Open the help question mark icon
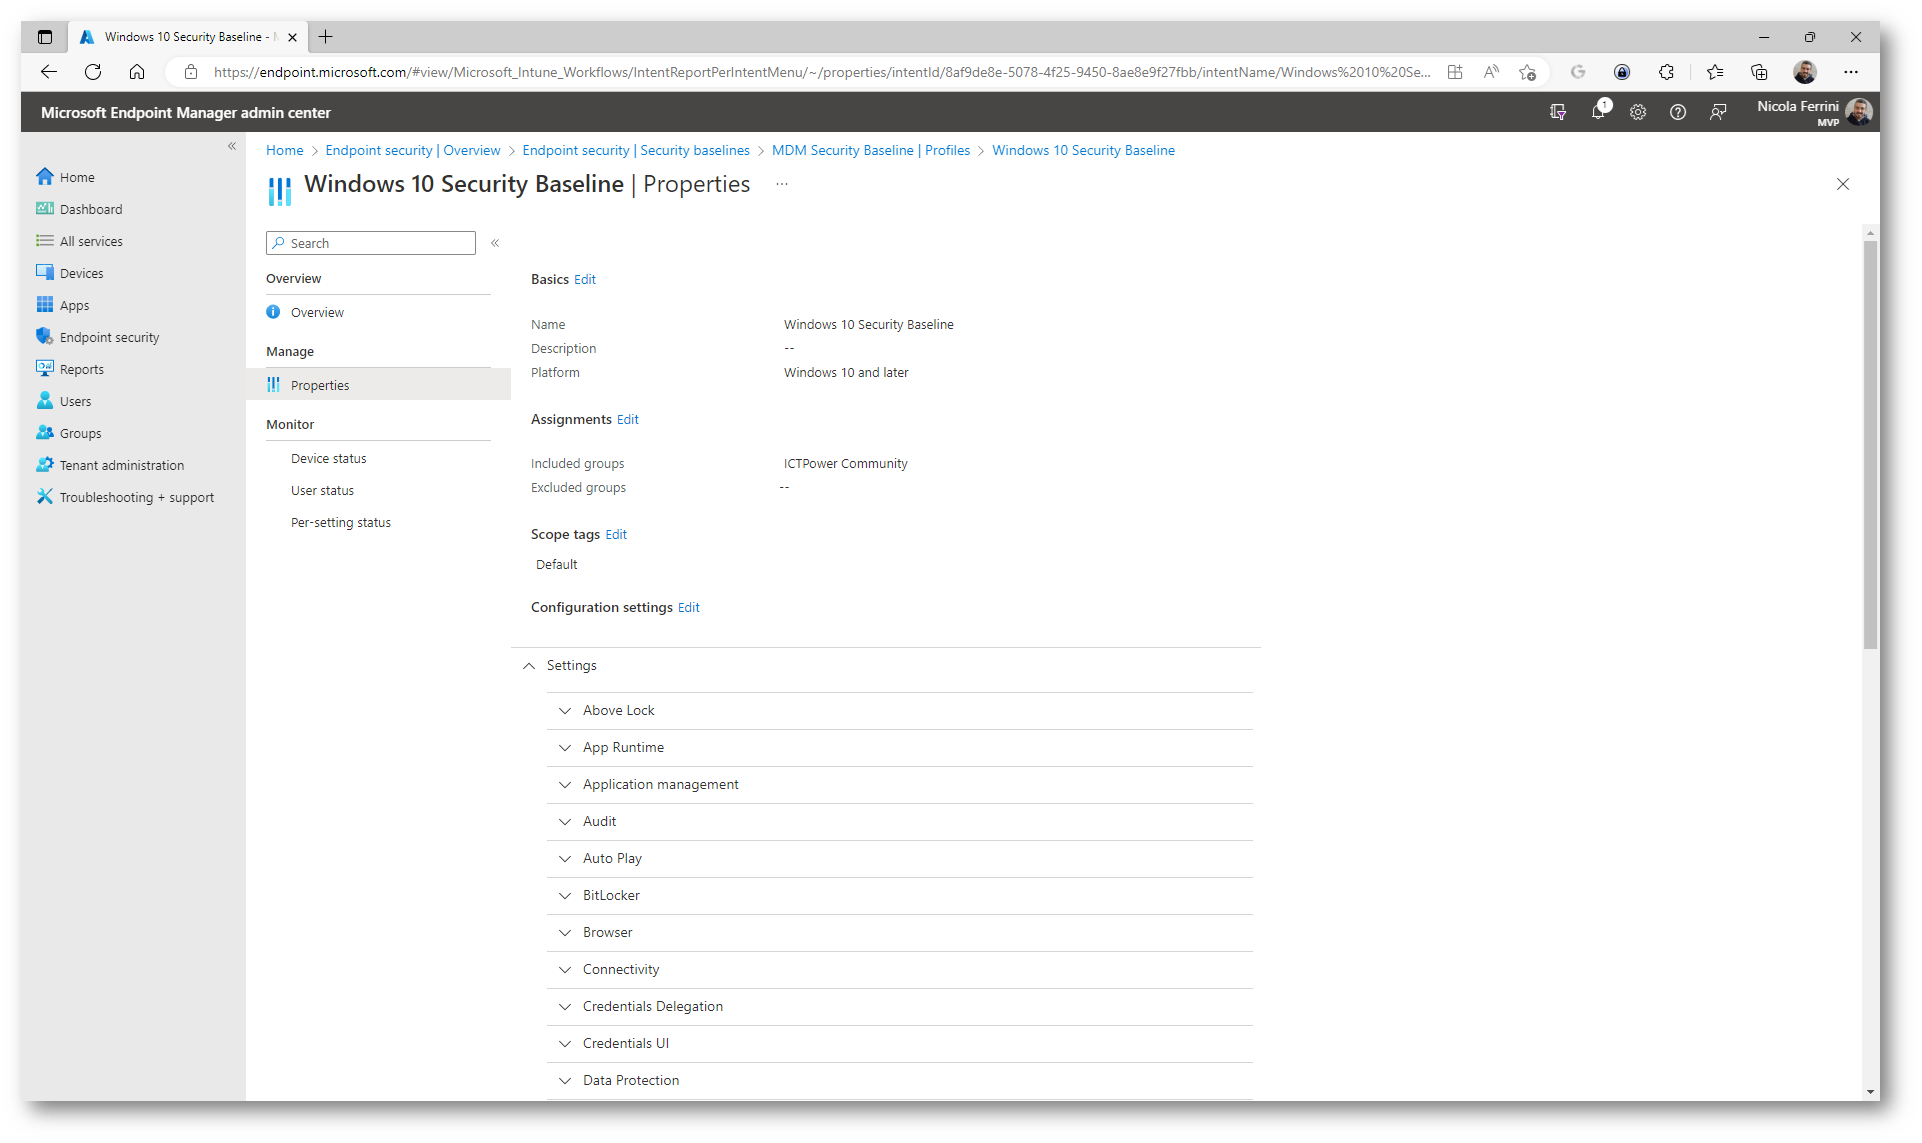 (1678, 112)
